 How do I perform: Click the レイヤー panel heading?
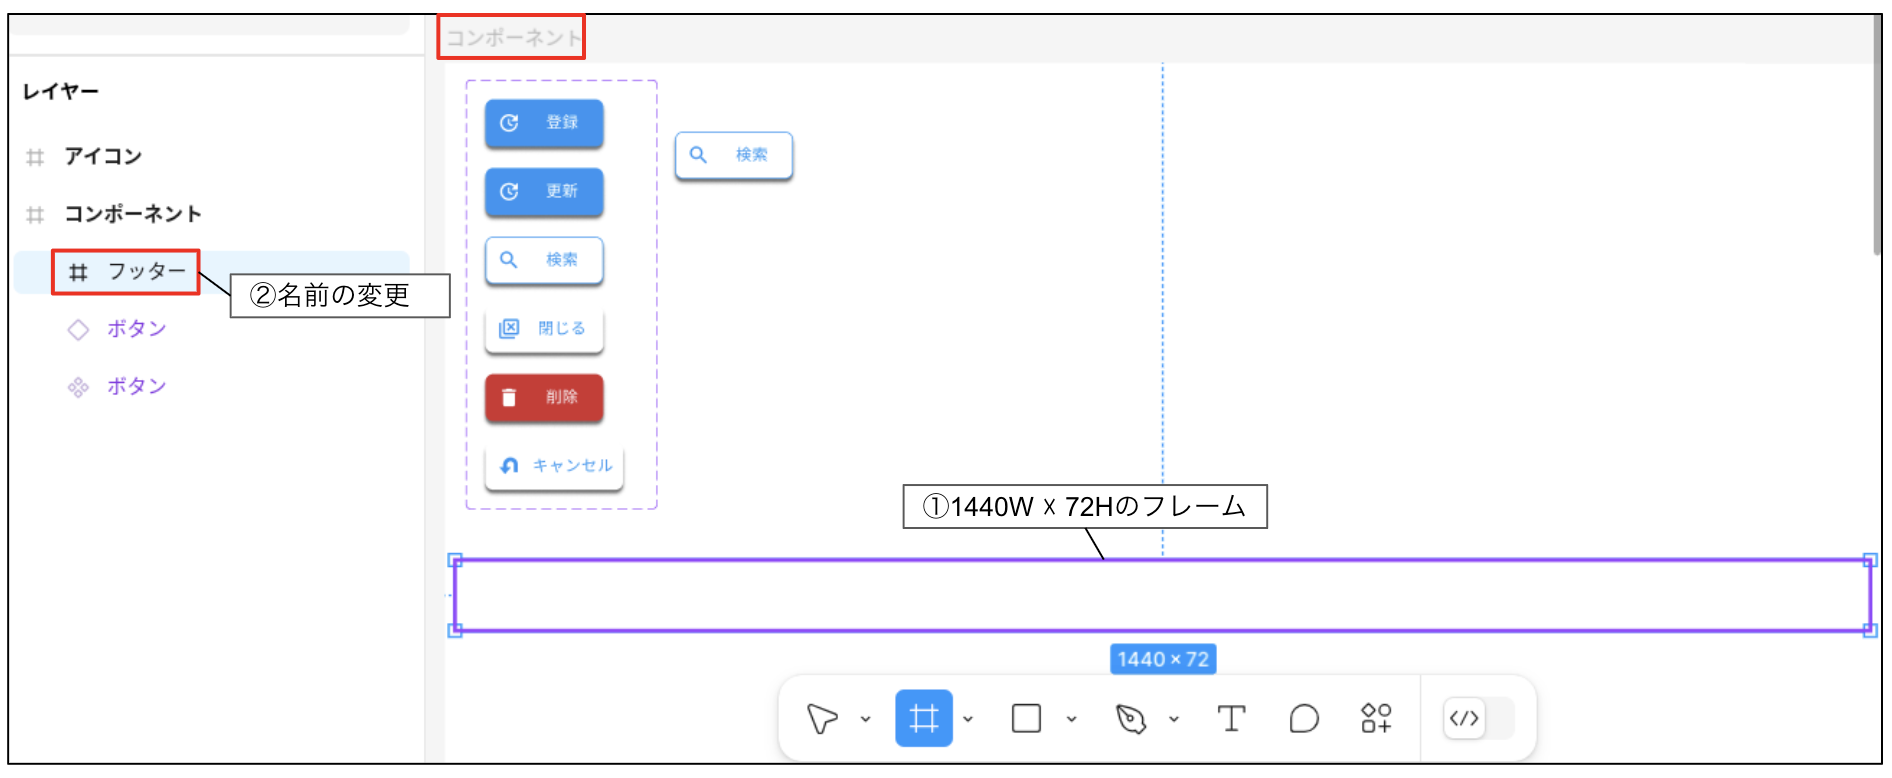(61, 92)
